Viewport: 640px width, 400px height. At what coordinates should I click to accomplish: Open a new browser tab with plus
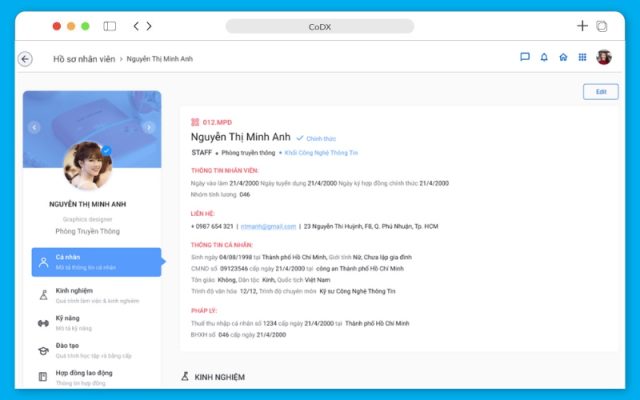582,26
